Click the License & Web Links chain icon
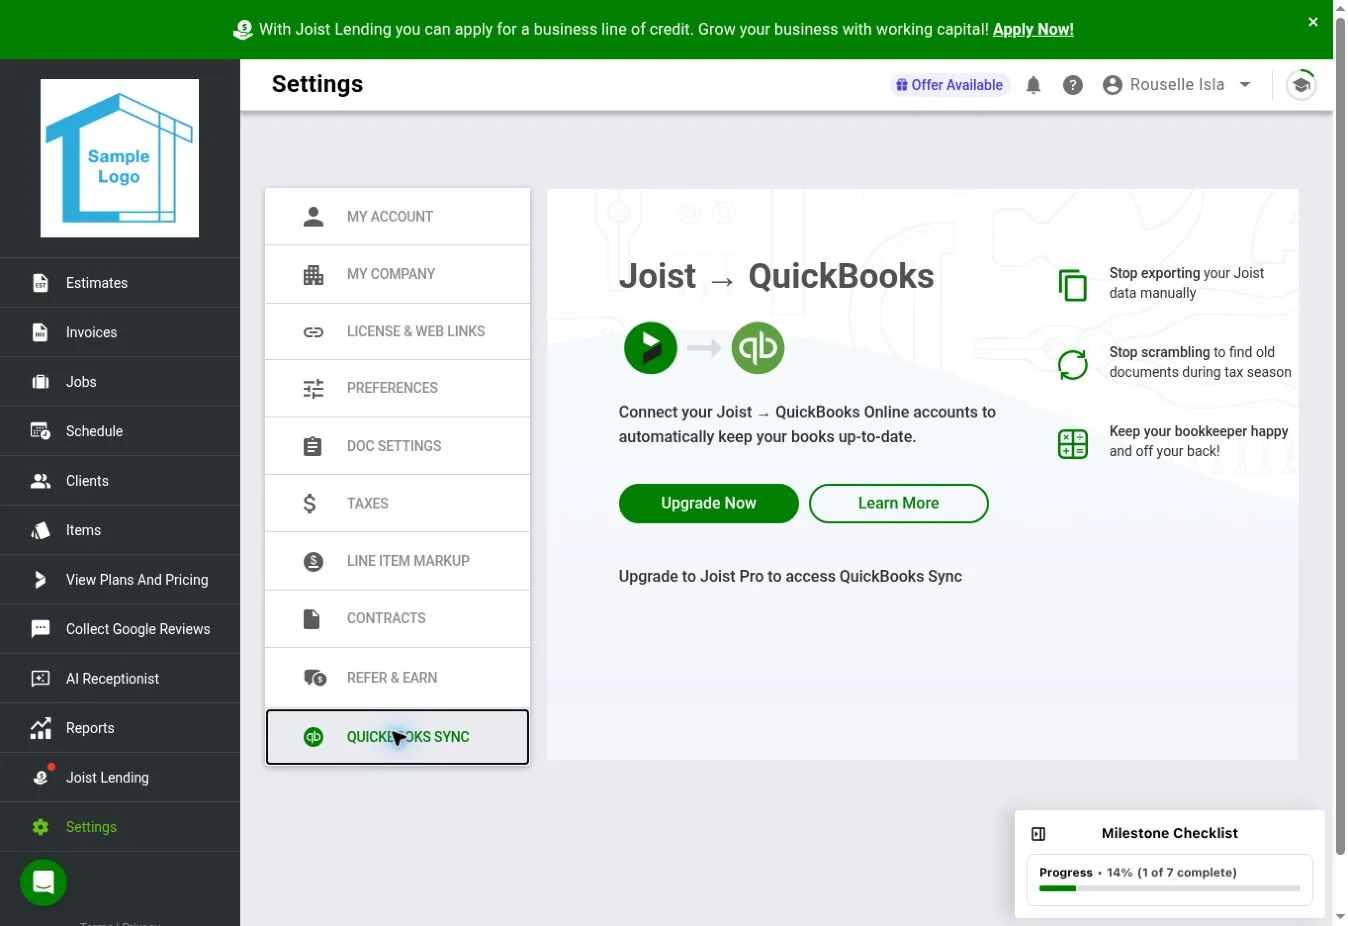1348x926 pixels. point(313,331)
